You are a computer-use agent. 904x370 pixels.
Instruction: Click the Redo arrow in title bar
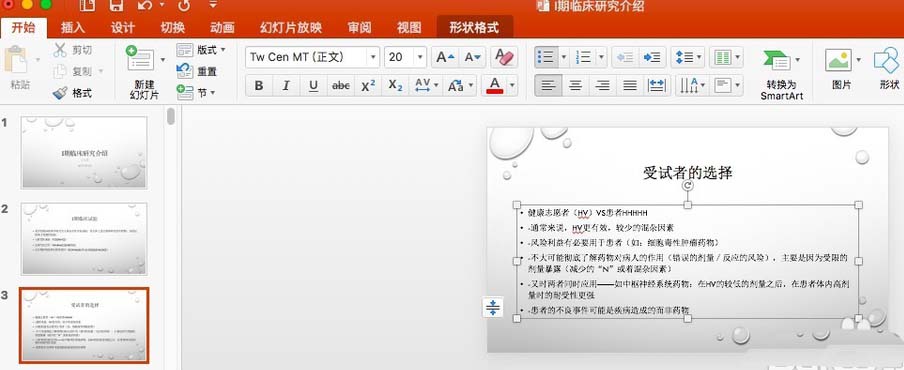[x=184, y=6]
